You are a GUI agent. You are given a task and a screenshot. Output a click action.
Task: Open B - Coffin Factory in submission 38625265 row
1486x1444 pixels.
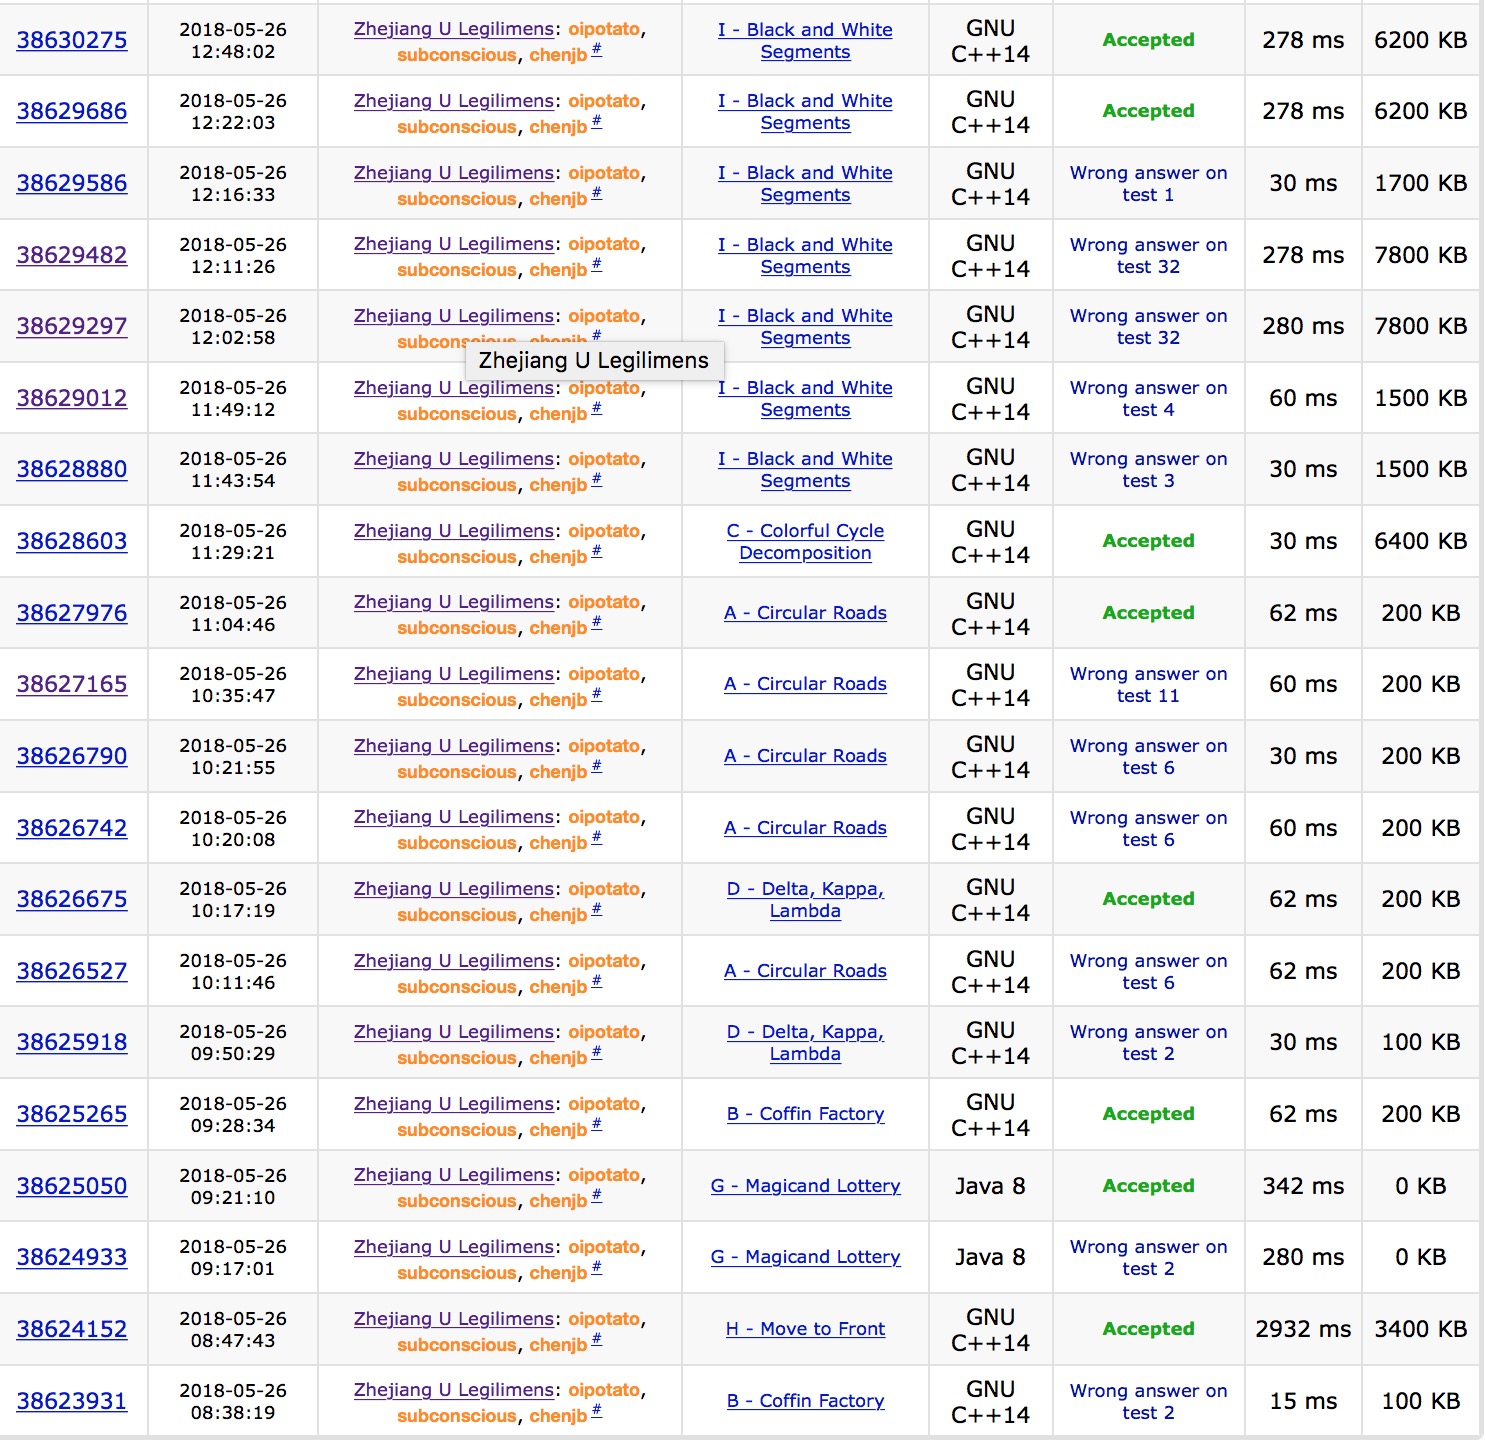point(805,1114)
